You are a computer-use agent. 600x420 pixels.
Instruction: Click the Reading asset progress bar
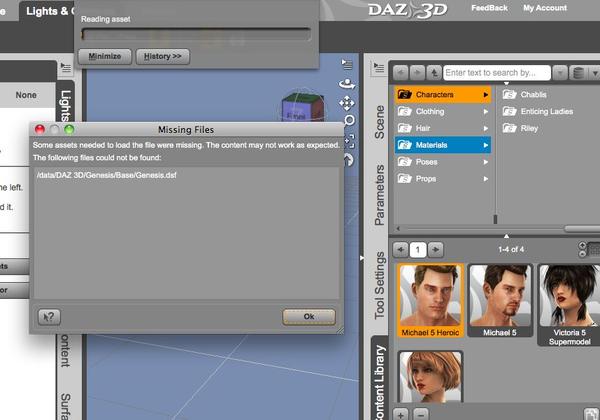[x=196, y=34]
